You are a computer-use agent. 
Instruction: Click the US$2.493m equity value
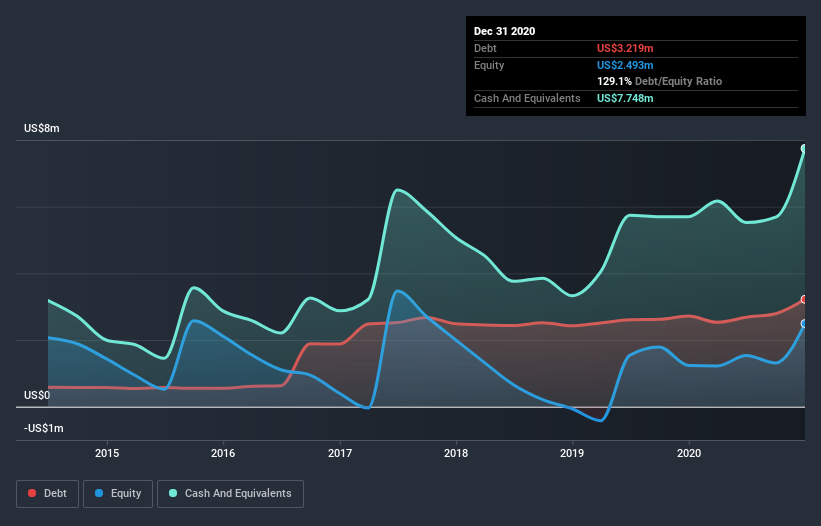click(625, 65)
